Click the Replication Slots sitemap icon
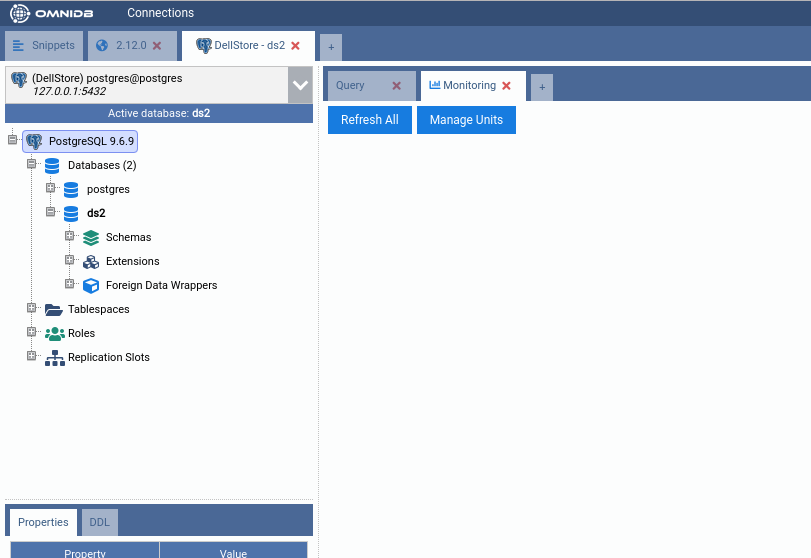 pos(54,358)
